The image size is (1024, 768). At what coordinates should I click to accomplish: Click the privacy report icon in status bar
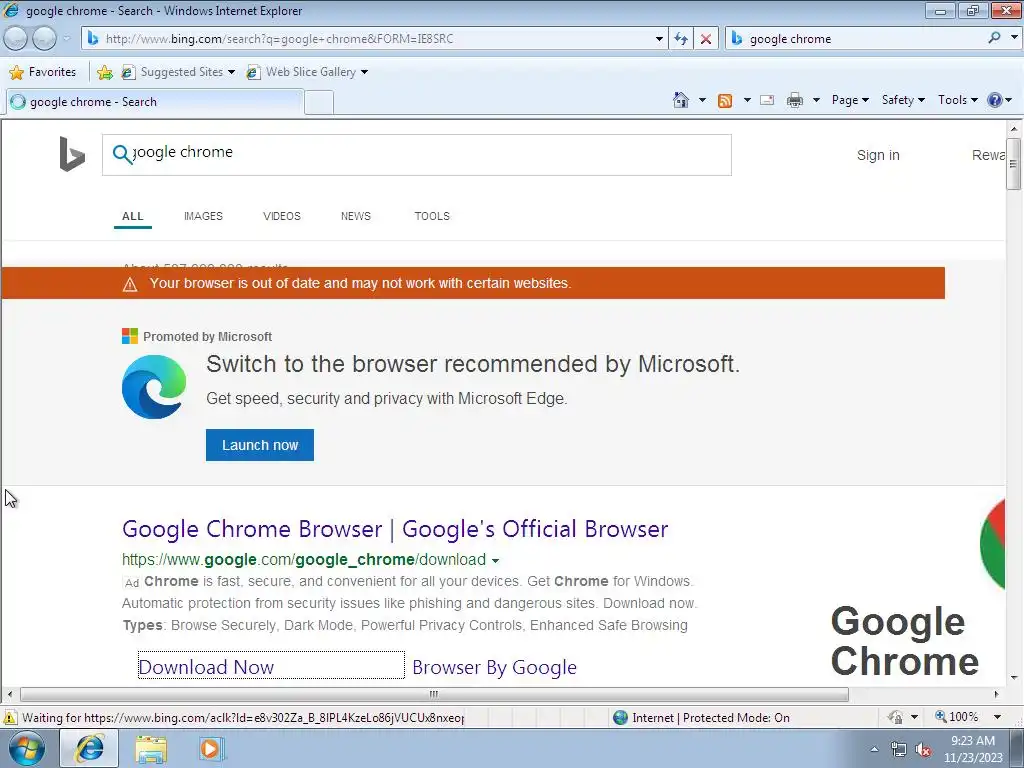tap(895, 717)
